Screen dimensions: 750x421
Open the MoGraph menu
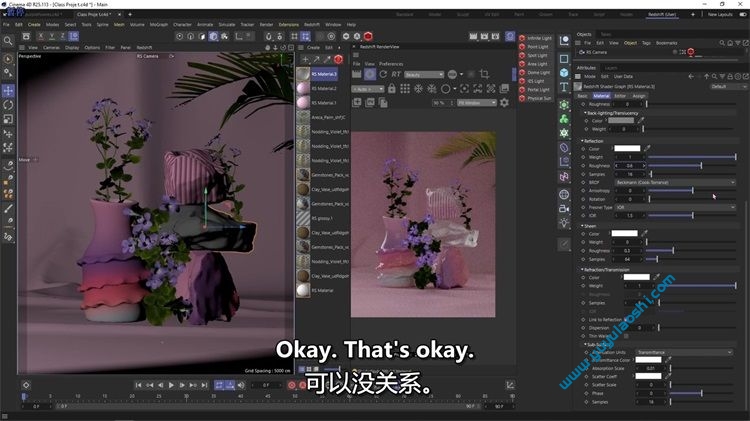tap(156, 24)
